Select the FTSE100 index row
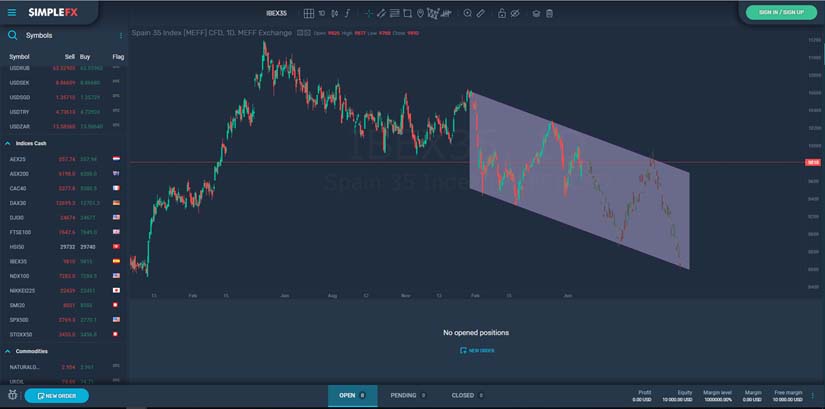This screenshot has height=409, width=825. tap(63, 232)
